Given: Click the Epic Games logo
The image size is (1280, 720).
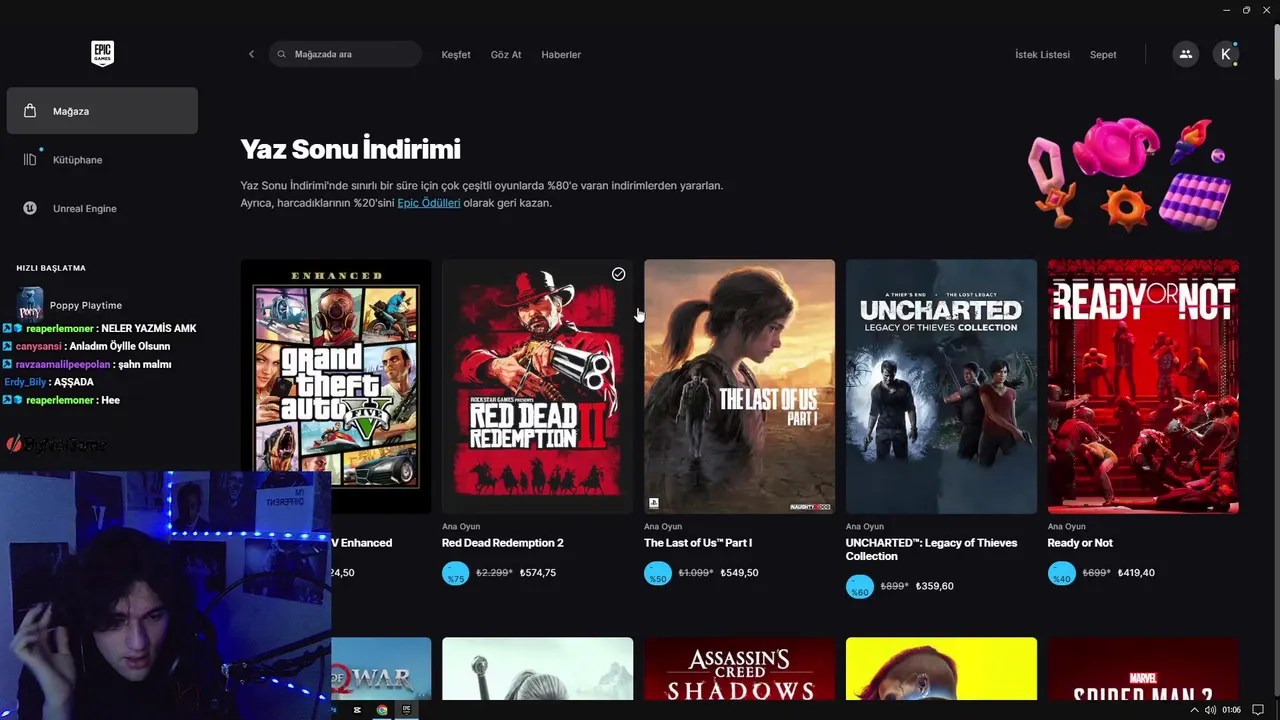Looking at the screenshot, I should point(102,54).
